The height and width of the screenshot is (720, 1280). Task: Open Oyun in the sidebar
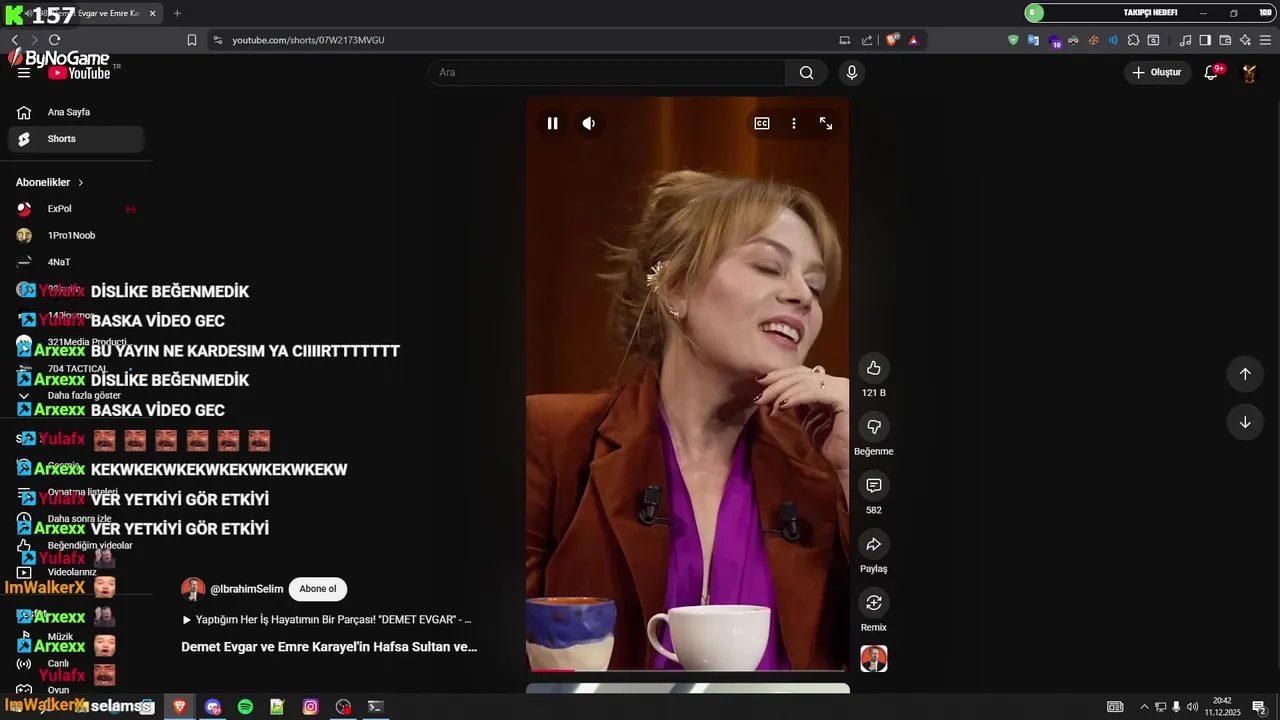tap(76, 690)
